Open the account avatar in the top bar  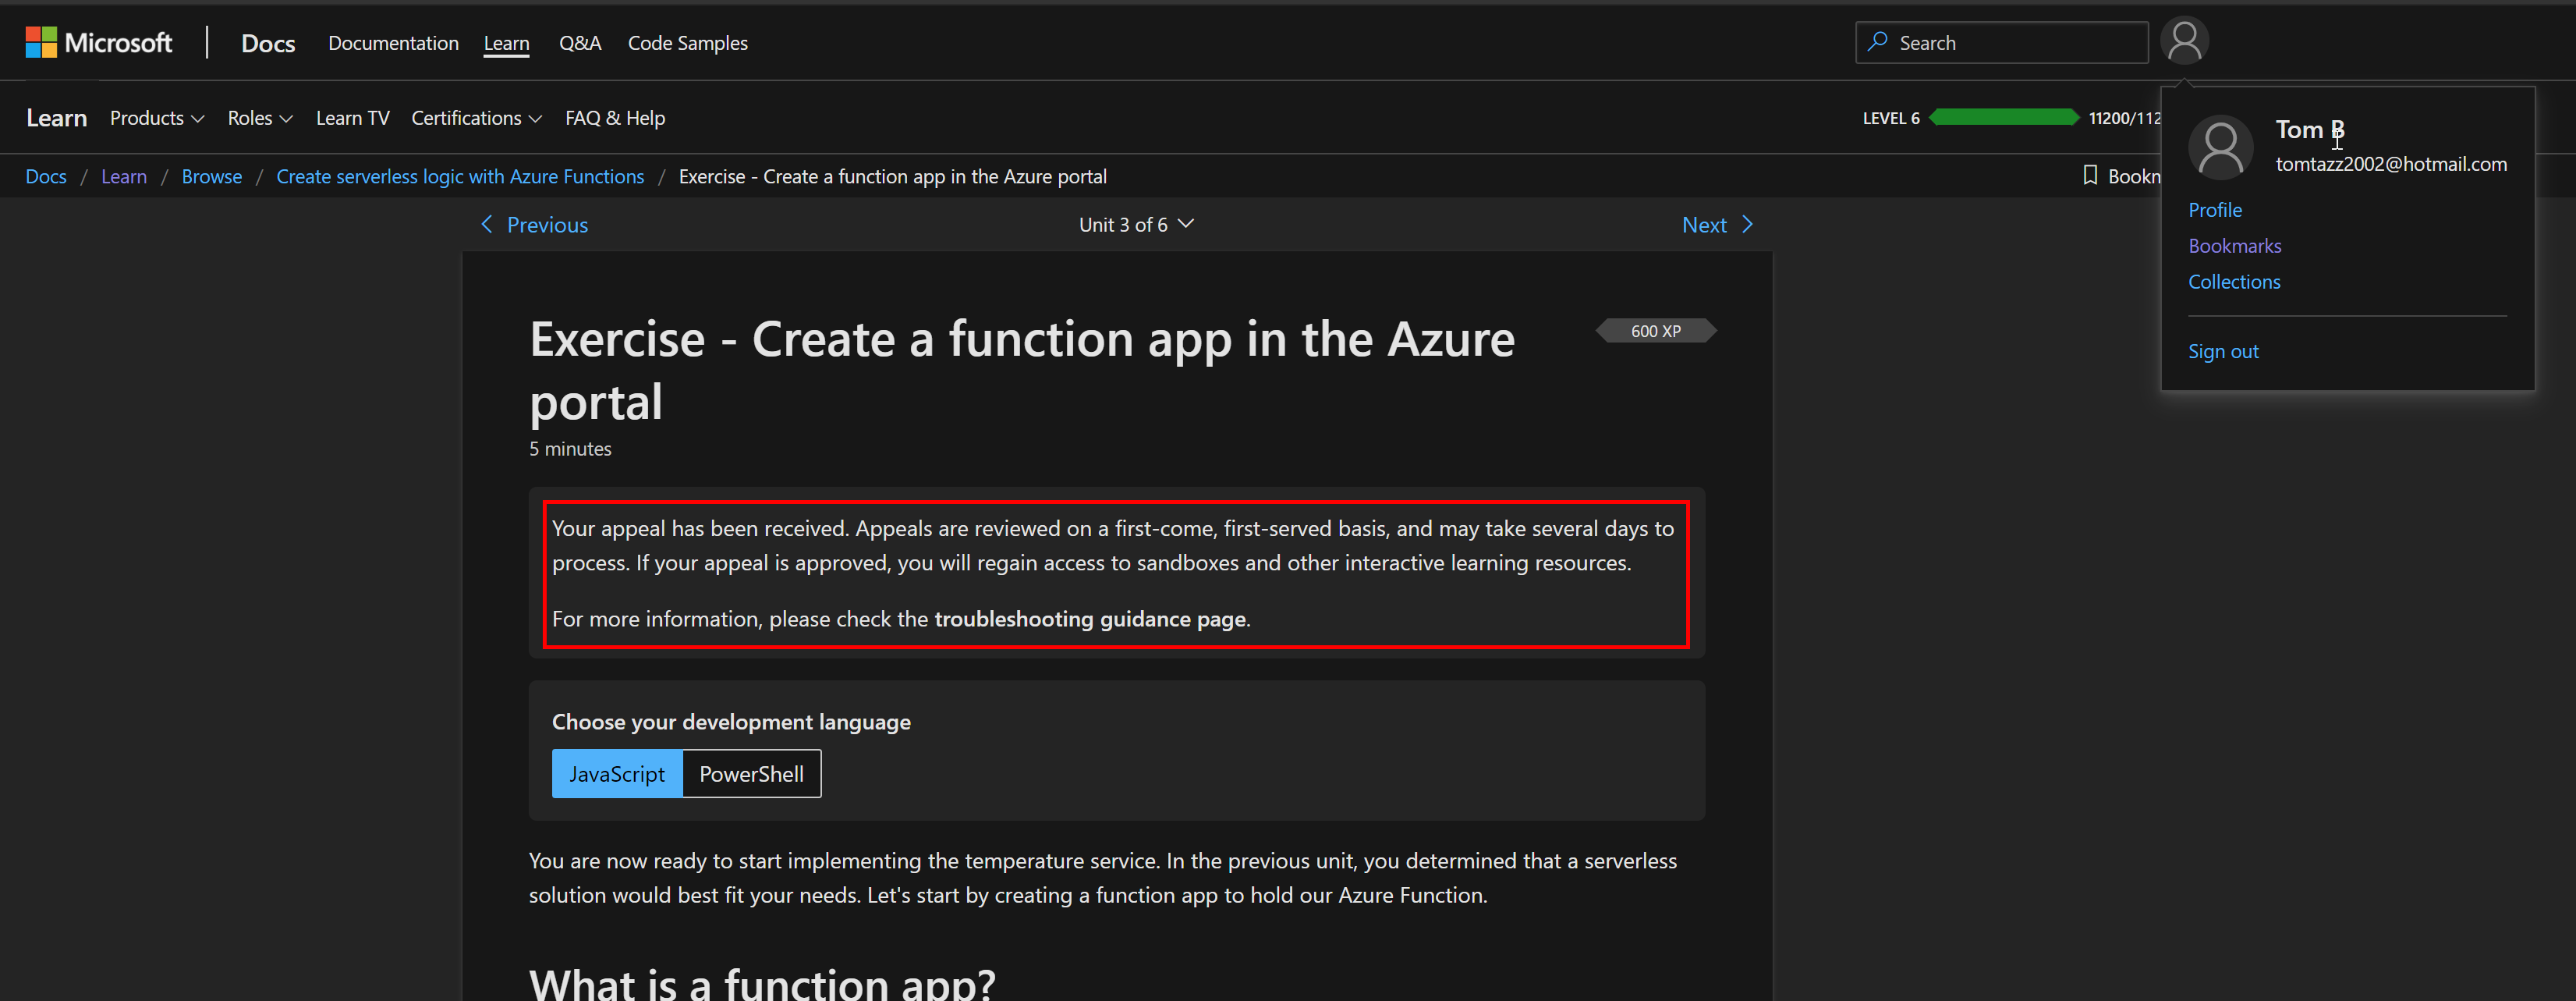coord(2185,40)
